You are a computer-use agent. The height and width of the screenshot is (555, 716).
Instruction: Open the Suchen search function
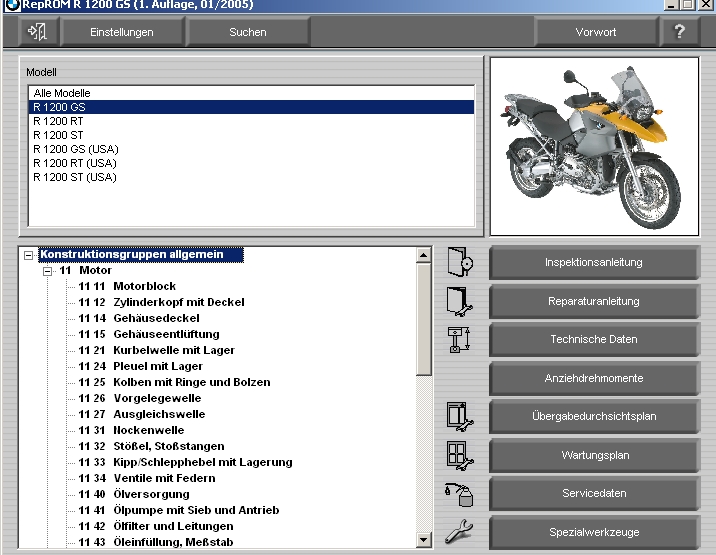247,32
